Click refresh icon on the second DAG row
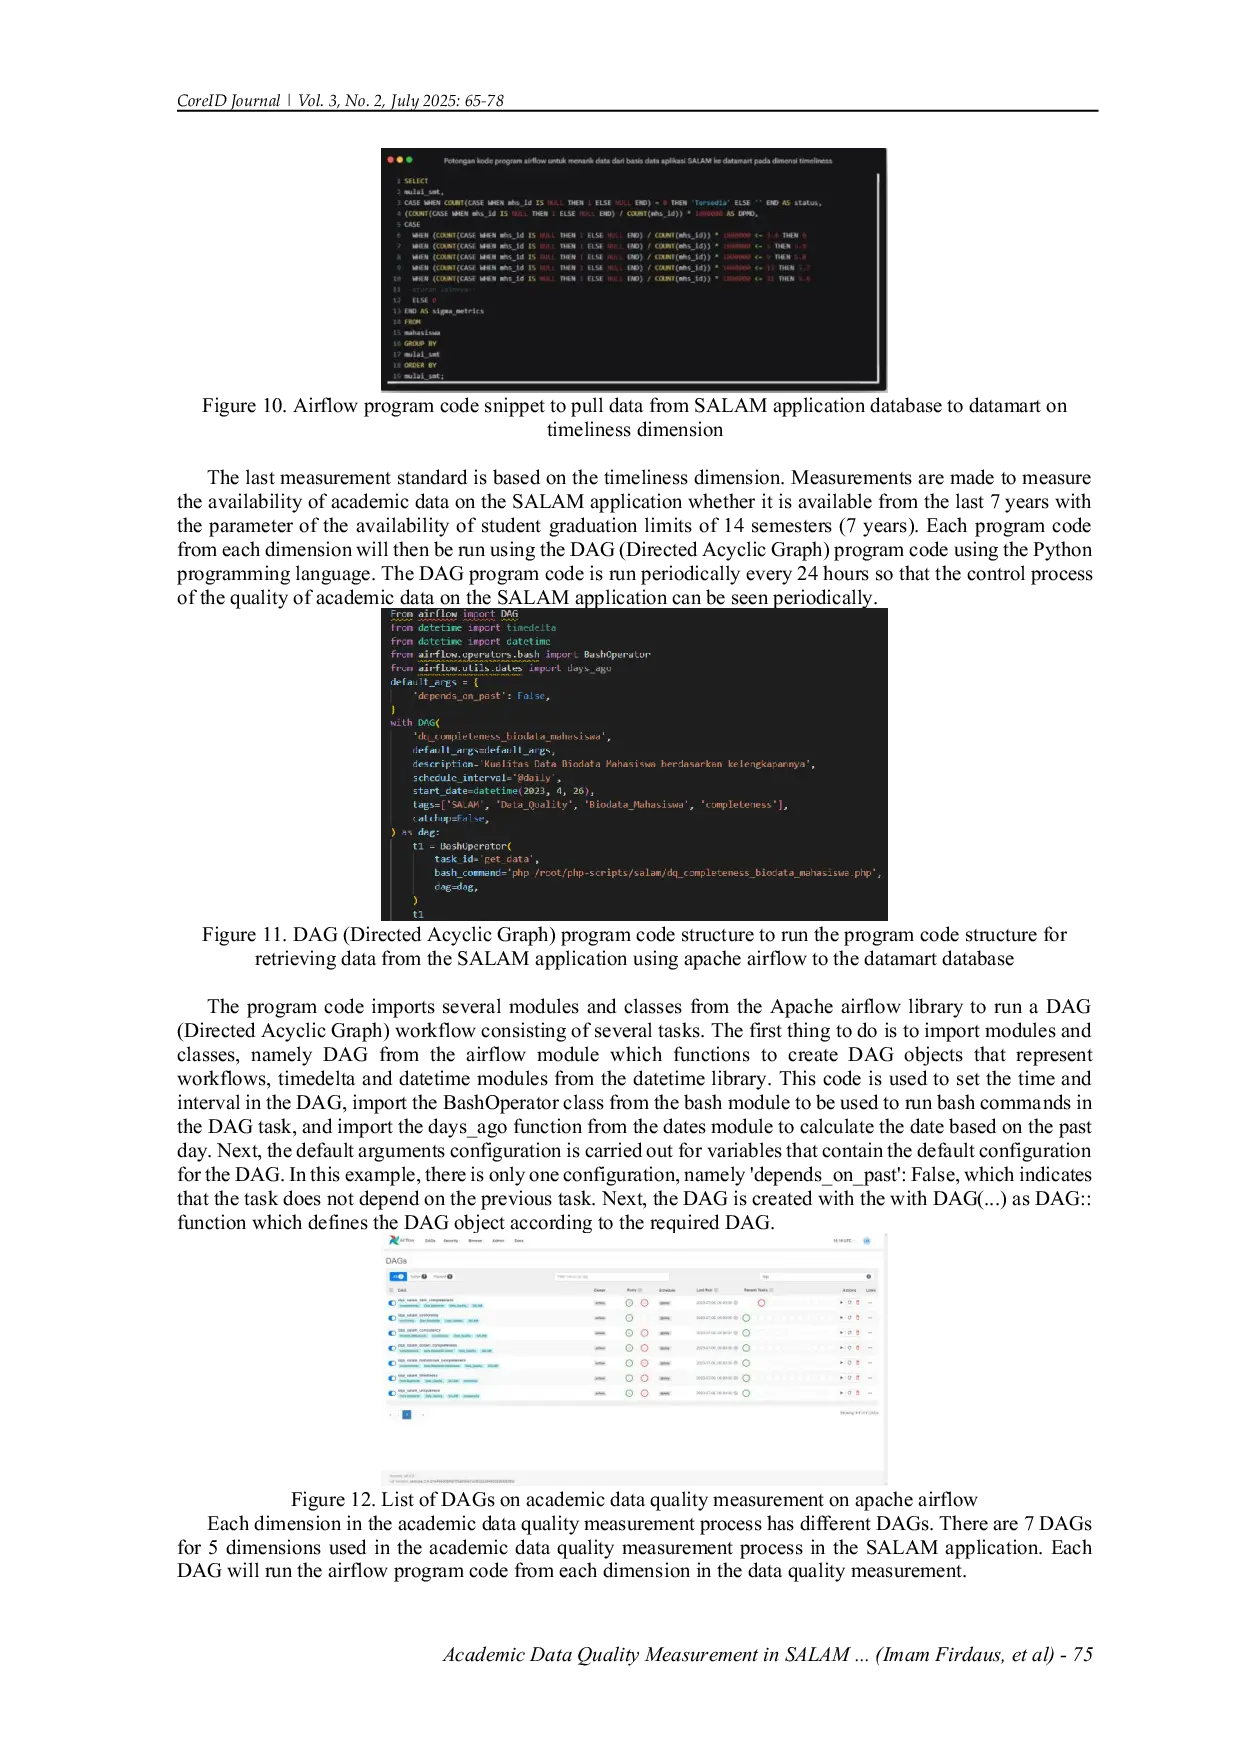This screenshot has height=1754, width=1240. click(x=849, y=1318)
